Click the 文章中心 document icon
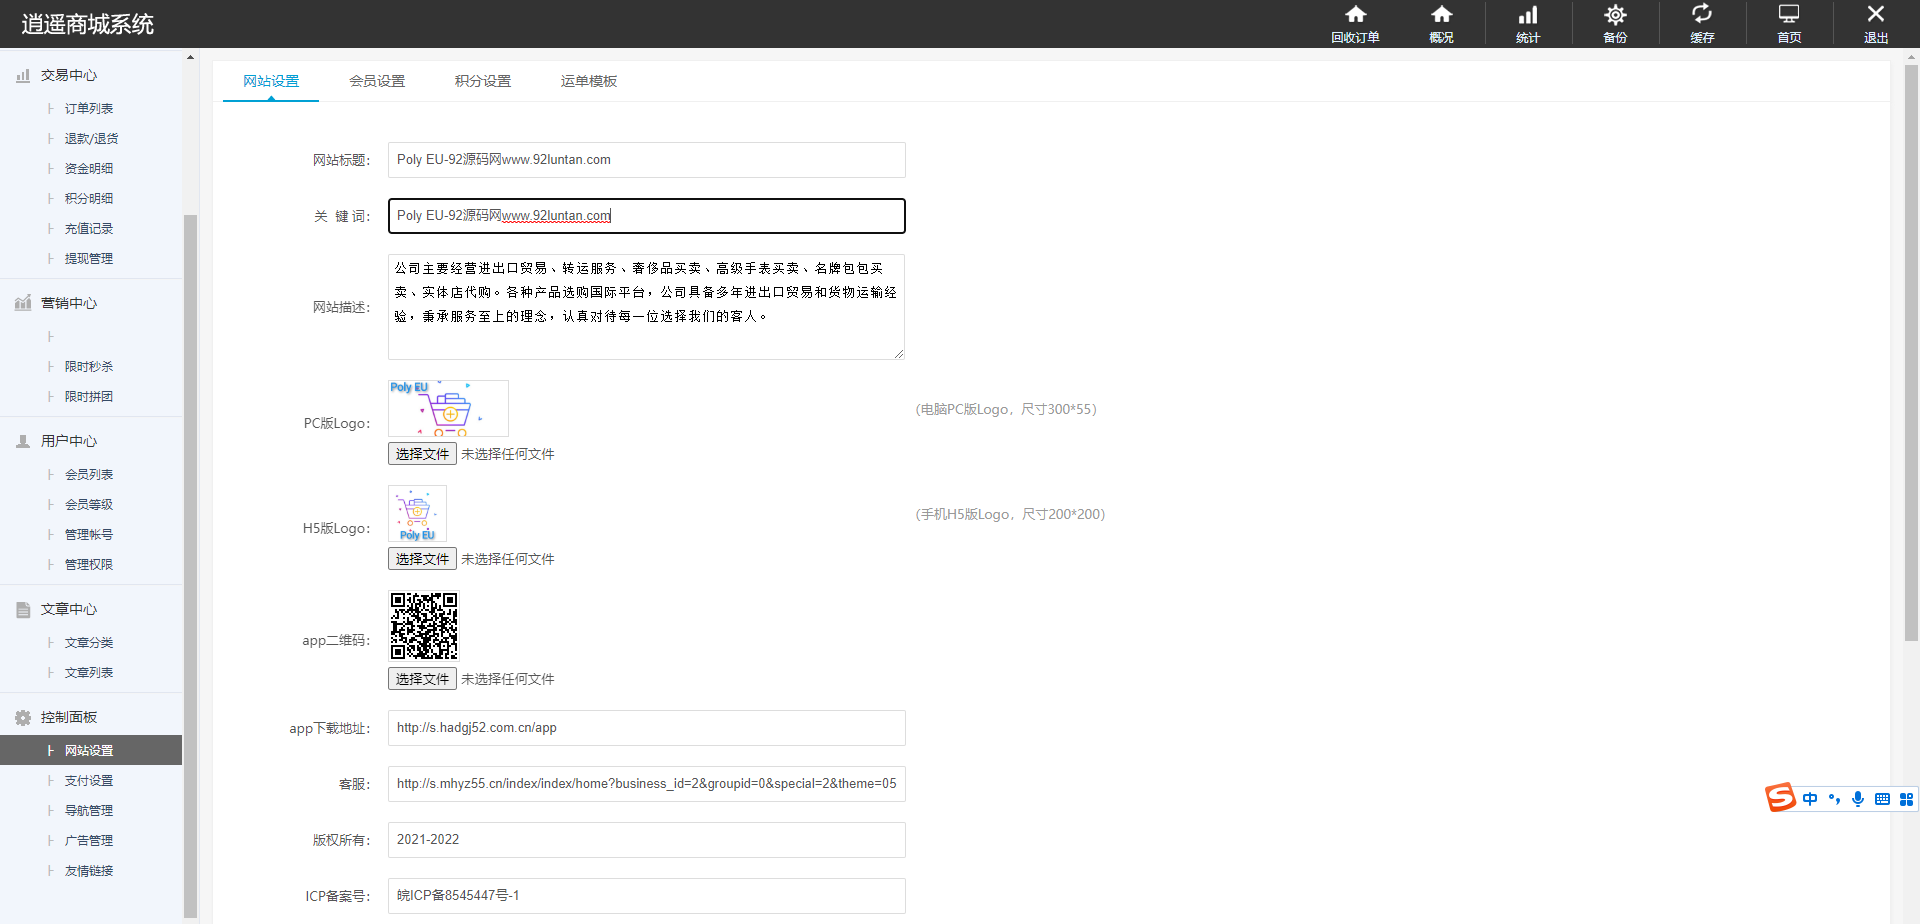 pyautogui.click(x=23, y=609)
